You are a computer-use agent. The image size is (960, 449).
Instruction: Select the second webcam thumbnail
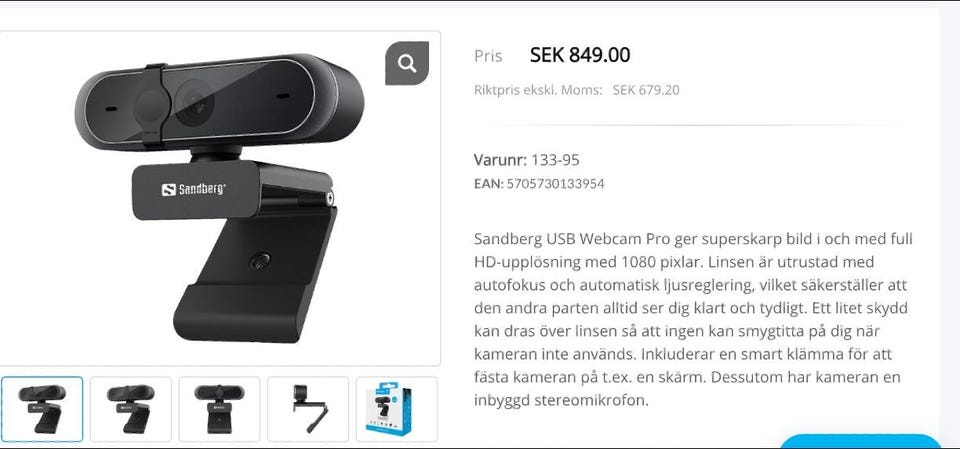pyautogui.click(x=130, y=409)
